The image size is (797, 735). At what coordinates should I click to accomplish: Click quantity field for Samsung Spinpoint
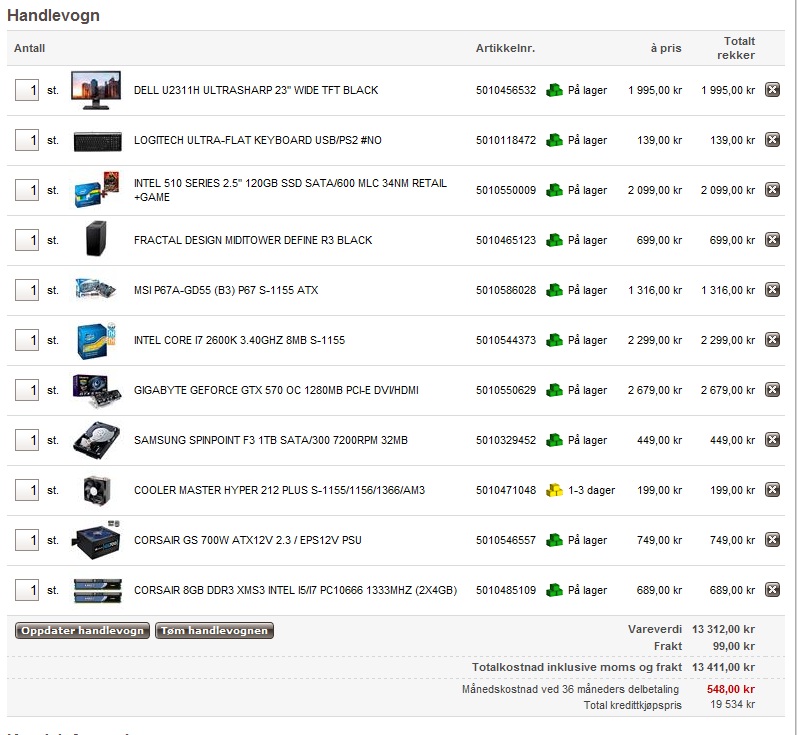pyautogui.click(x=27, y=440)
